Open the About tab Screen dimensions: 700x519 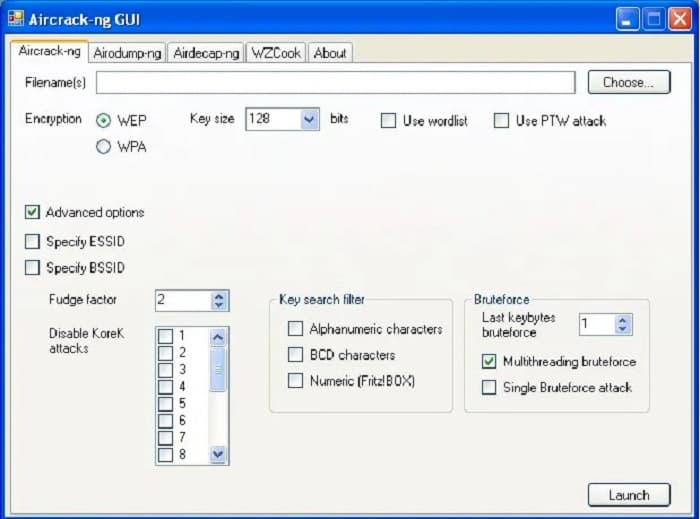coord(330,53)
